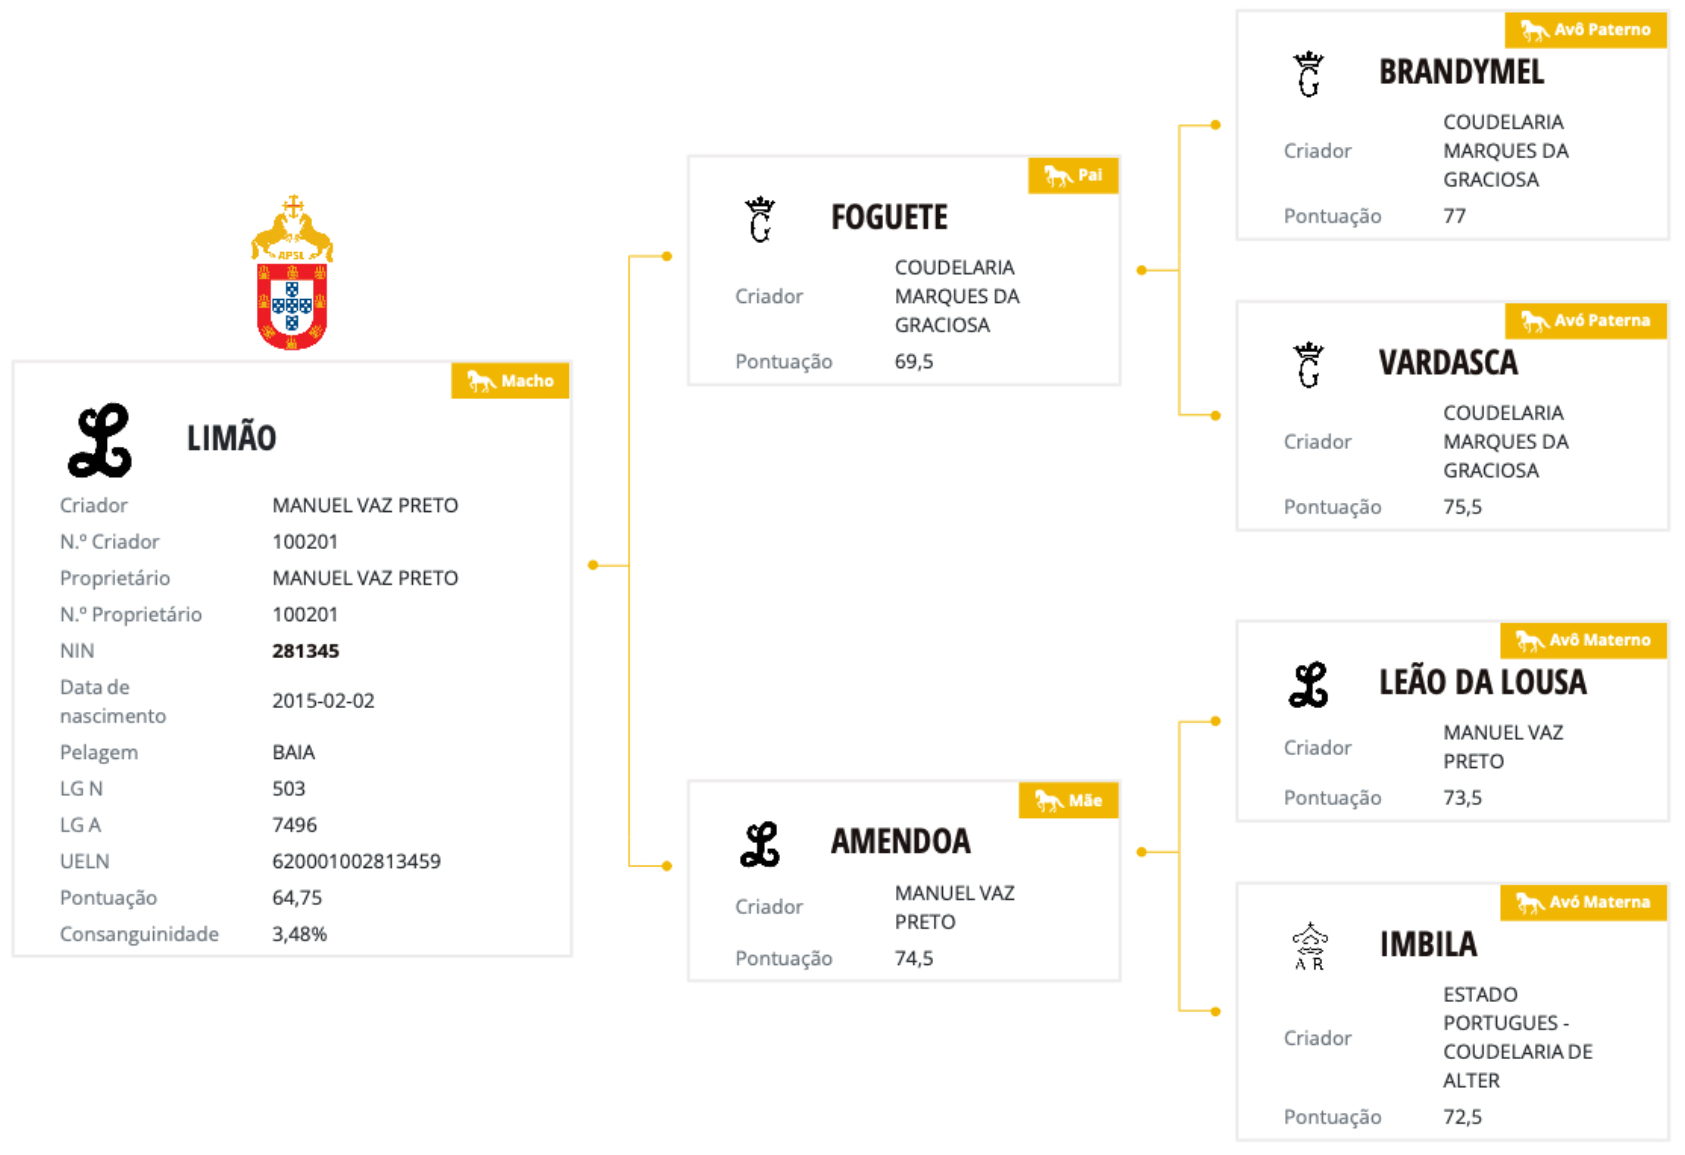Click the L brand icon beside LIMÃO

[x=100, y=440]
